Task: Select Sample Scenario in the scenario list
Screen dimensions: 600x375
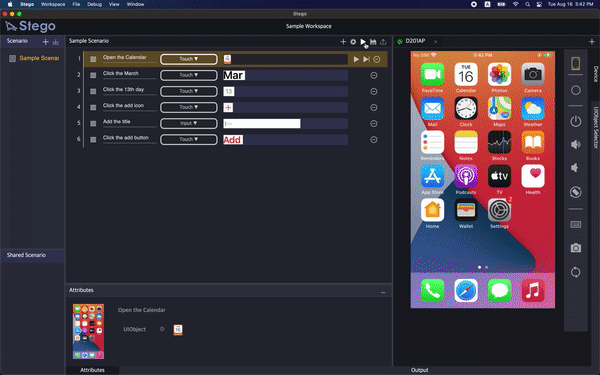Action: (39, 58)
